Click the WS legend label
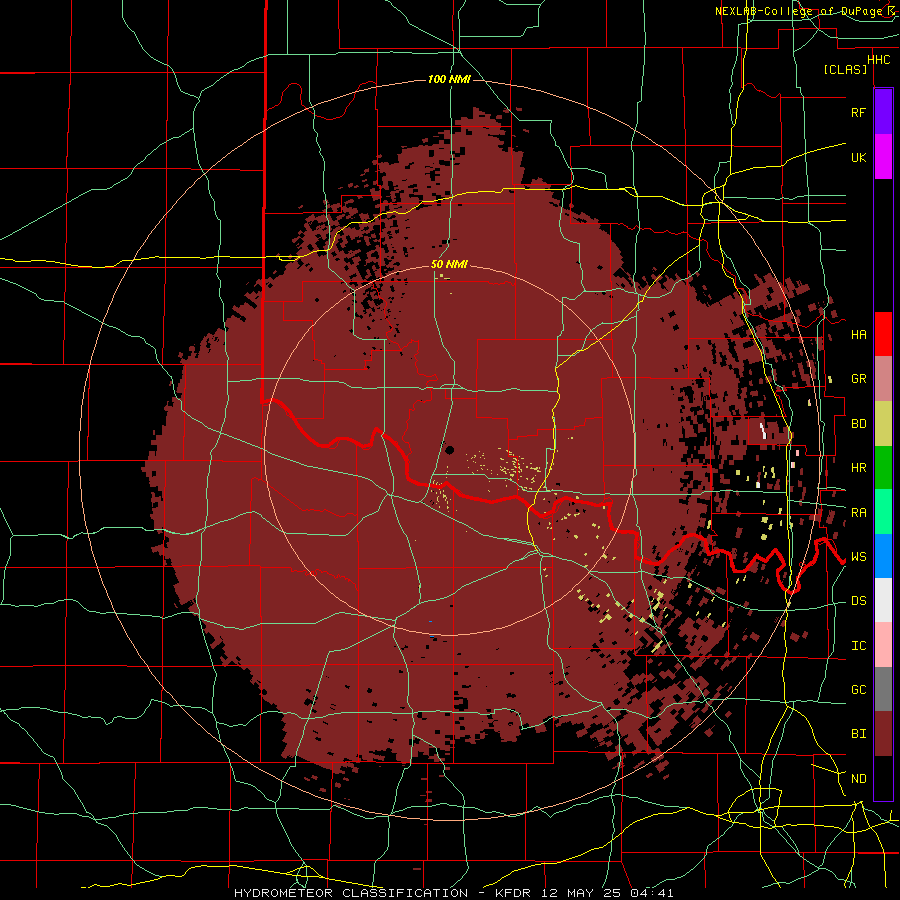900x900 pixels. pos(858,557)
